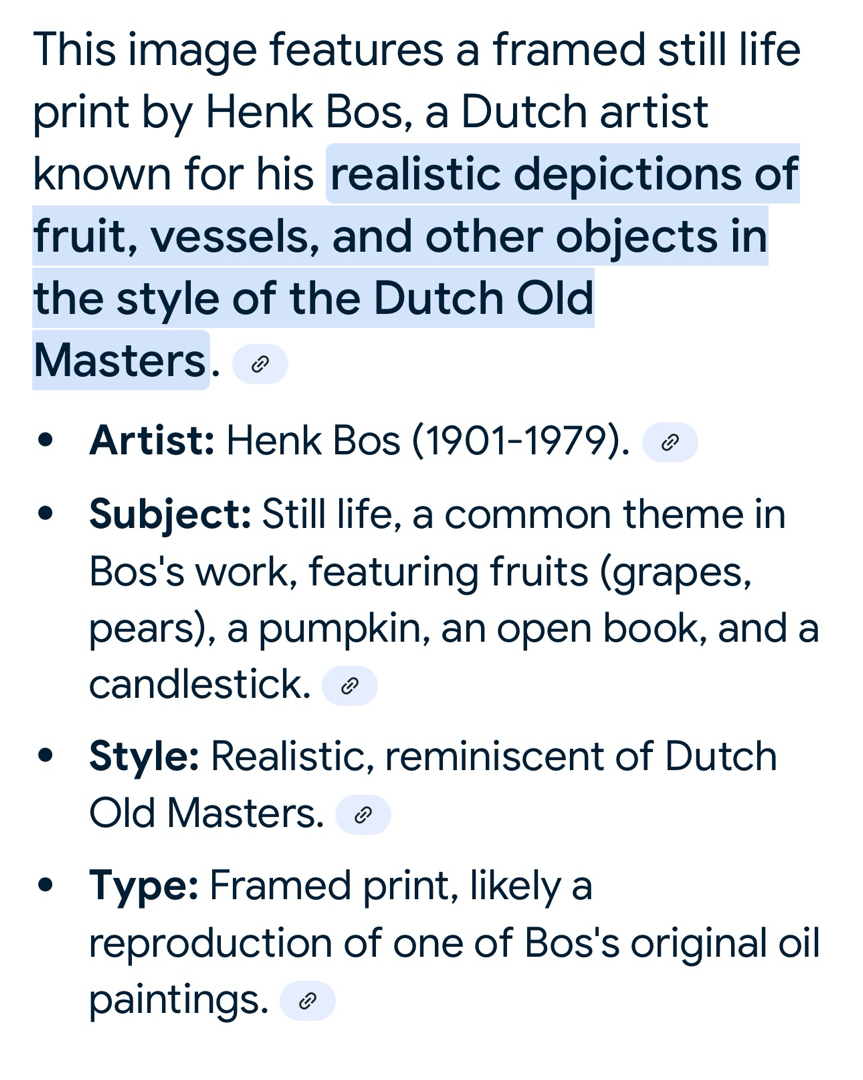Click the text "Framed print, likely a"

[400, 886]
